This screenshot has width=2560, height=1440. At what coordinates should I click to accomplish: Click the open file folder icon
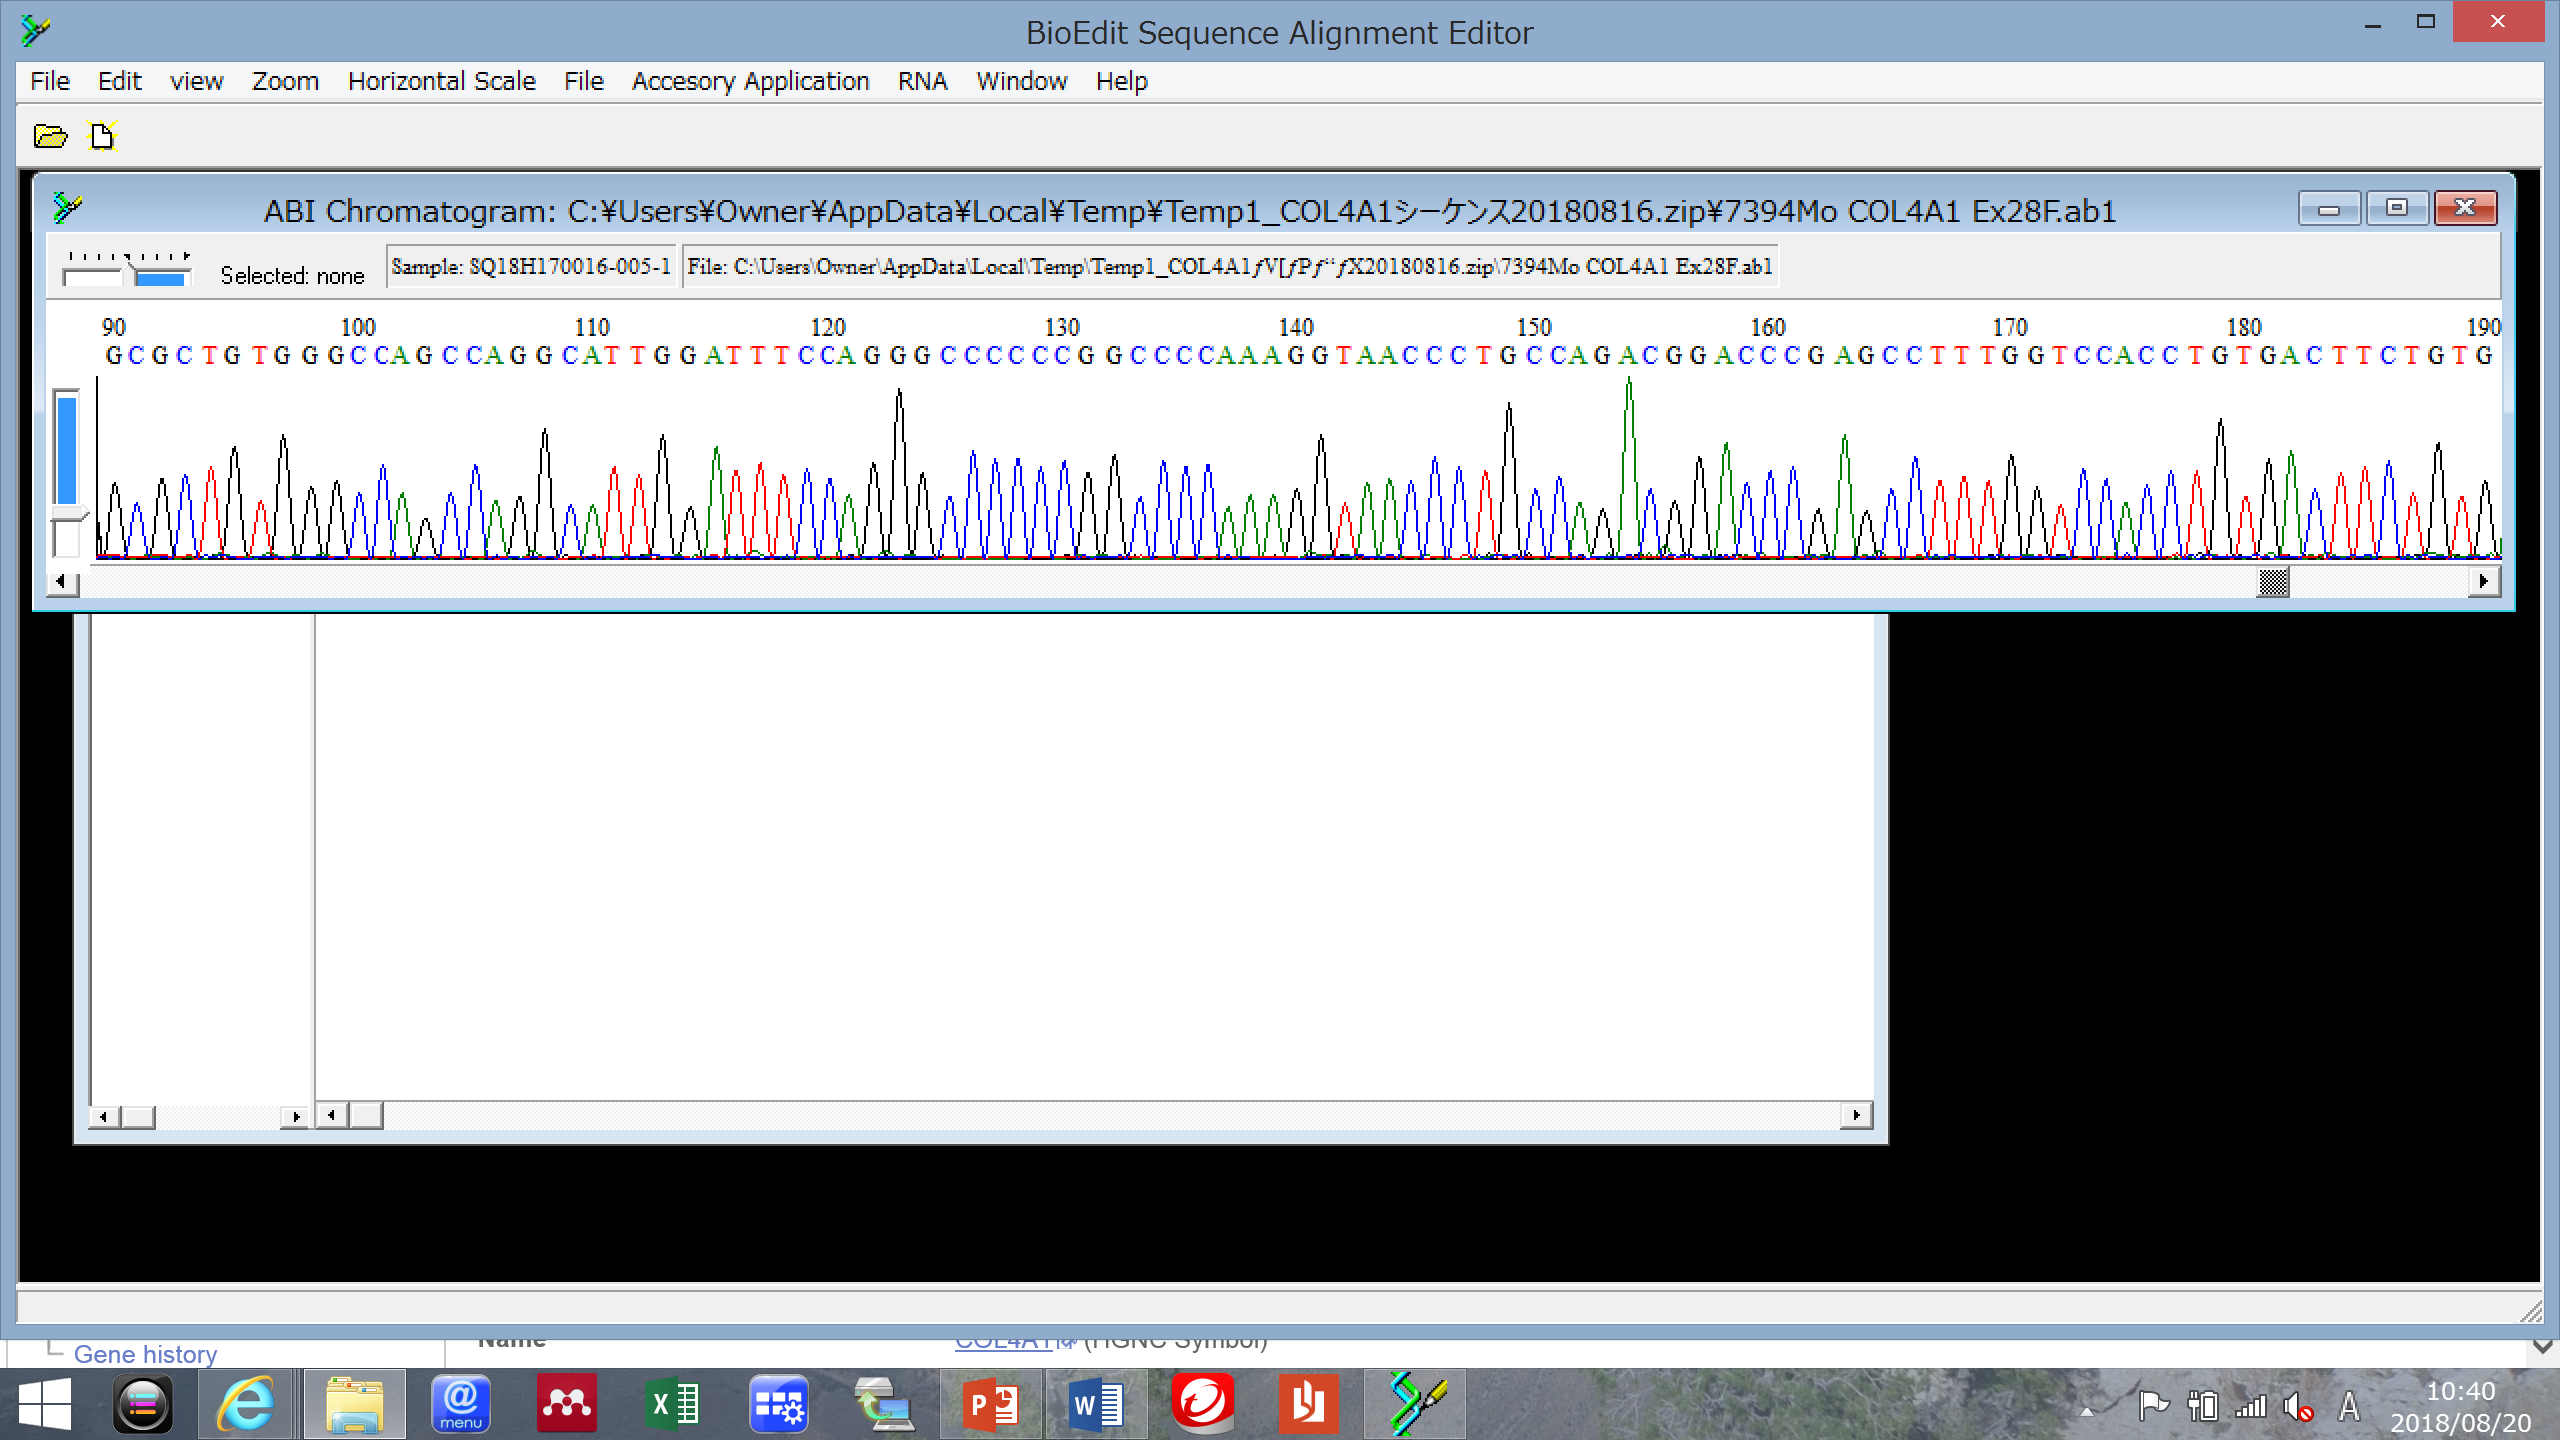click(x=50, y=136)
